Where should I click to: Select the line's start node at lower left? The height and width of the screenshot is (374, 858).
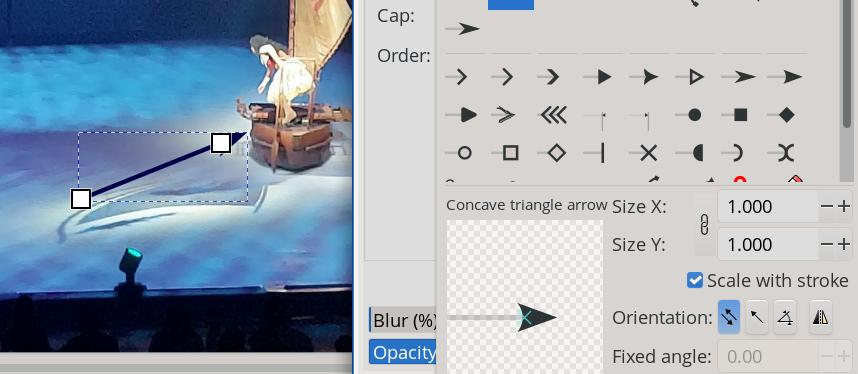81,199
